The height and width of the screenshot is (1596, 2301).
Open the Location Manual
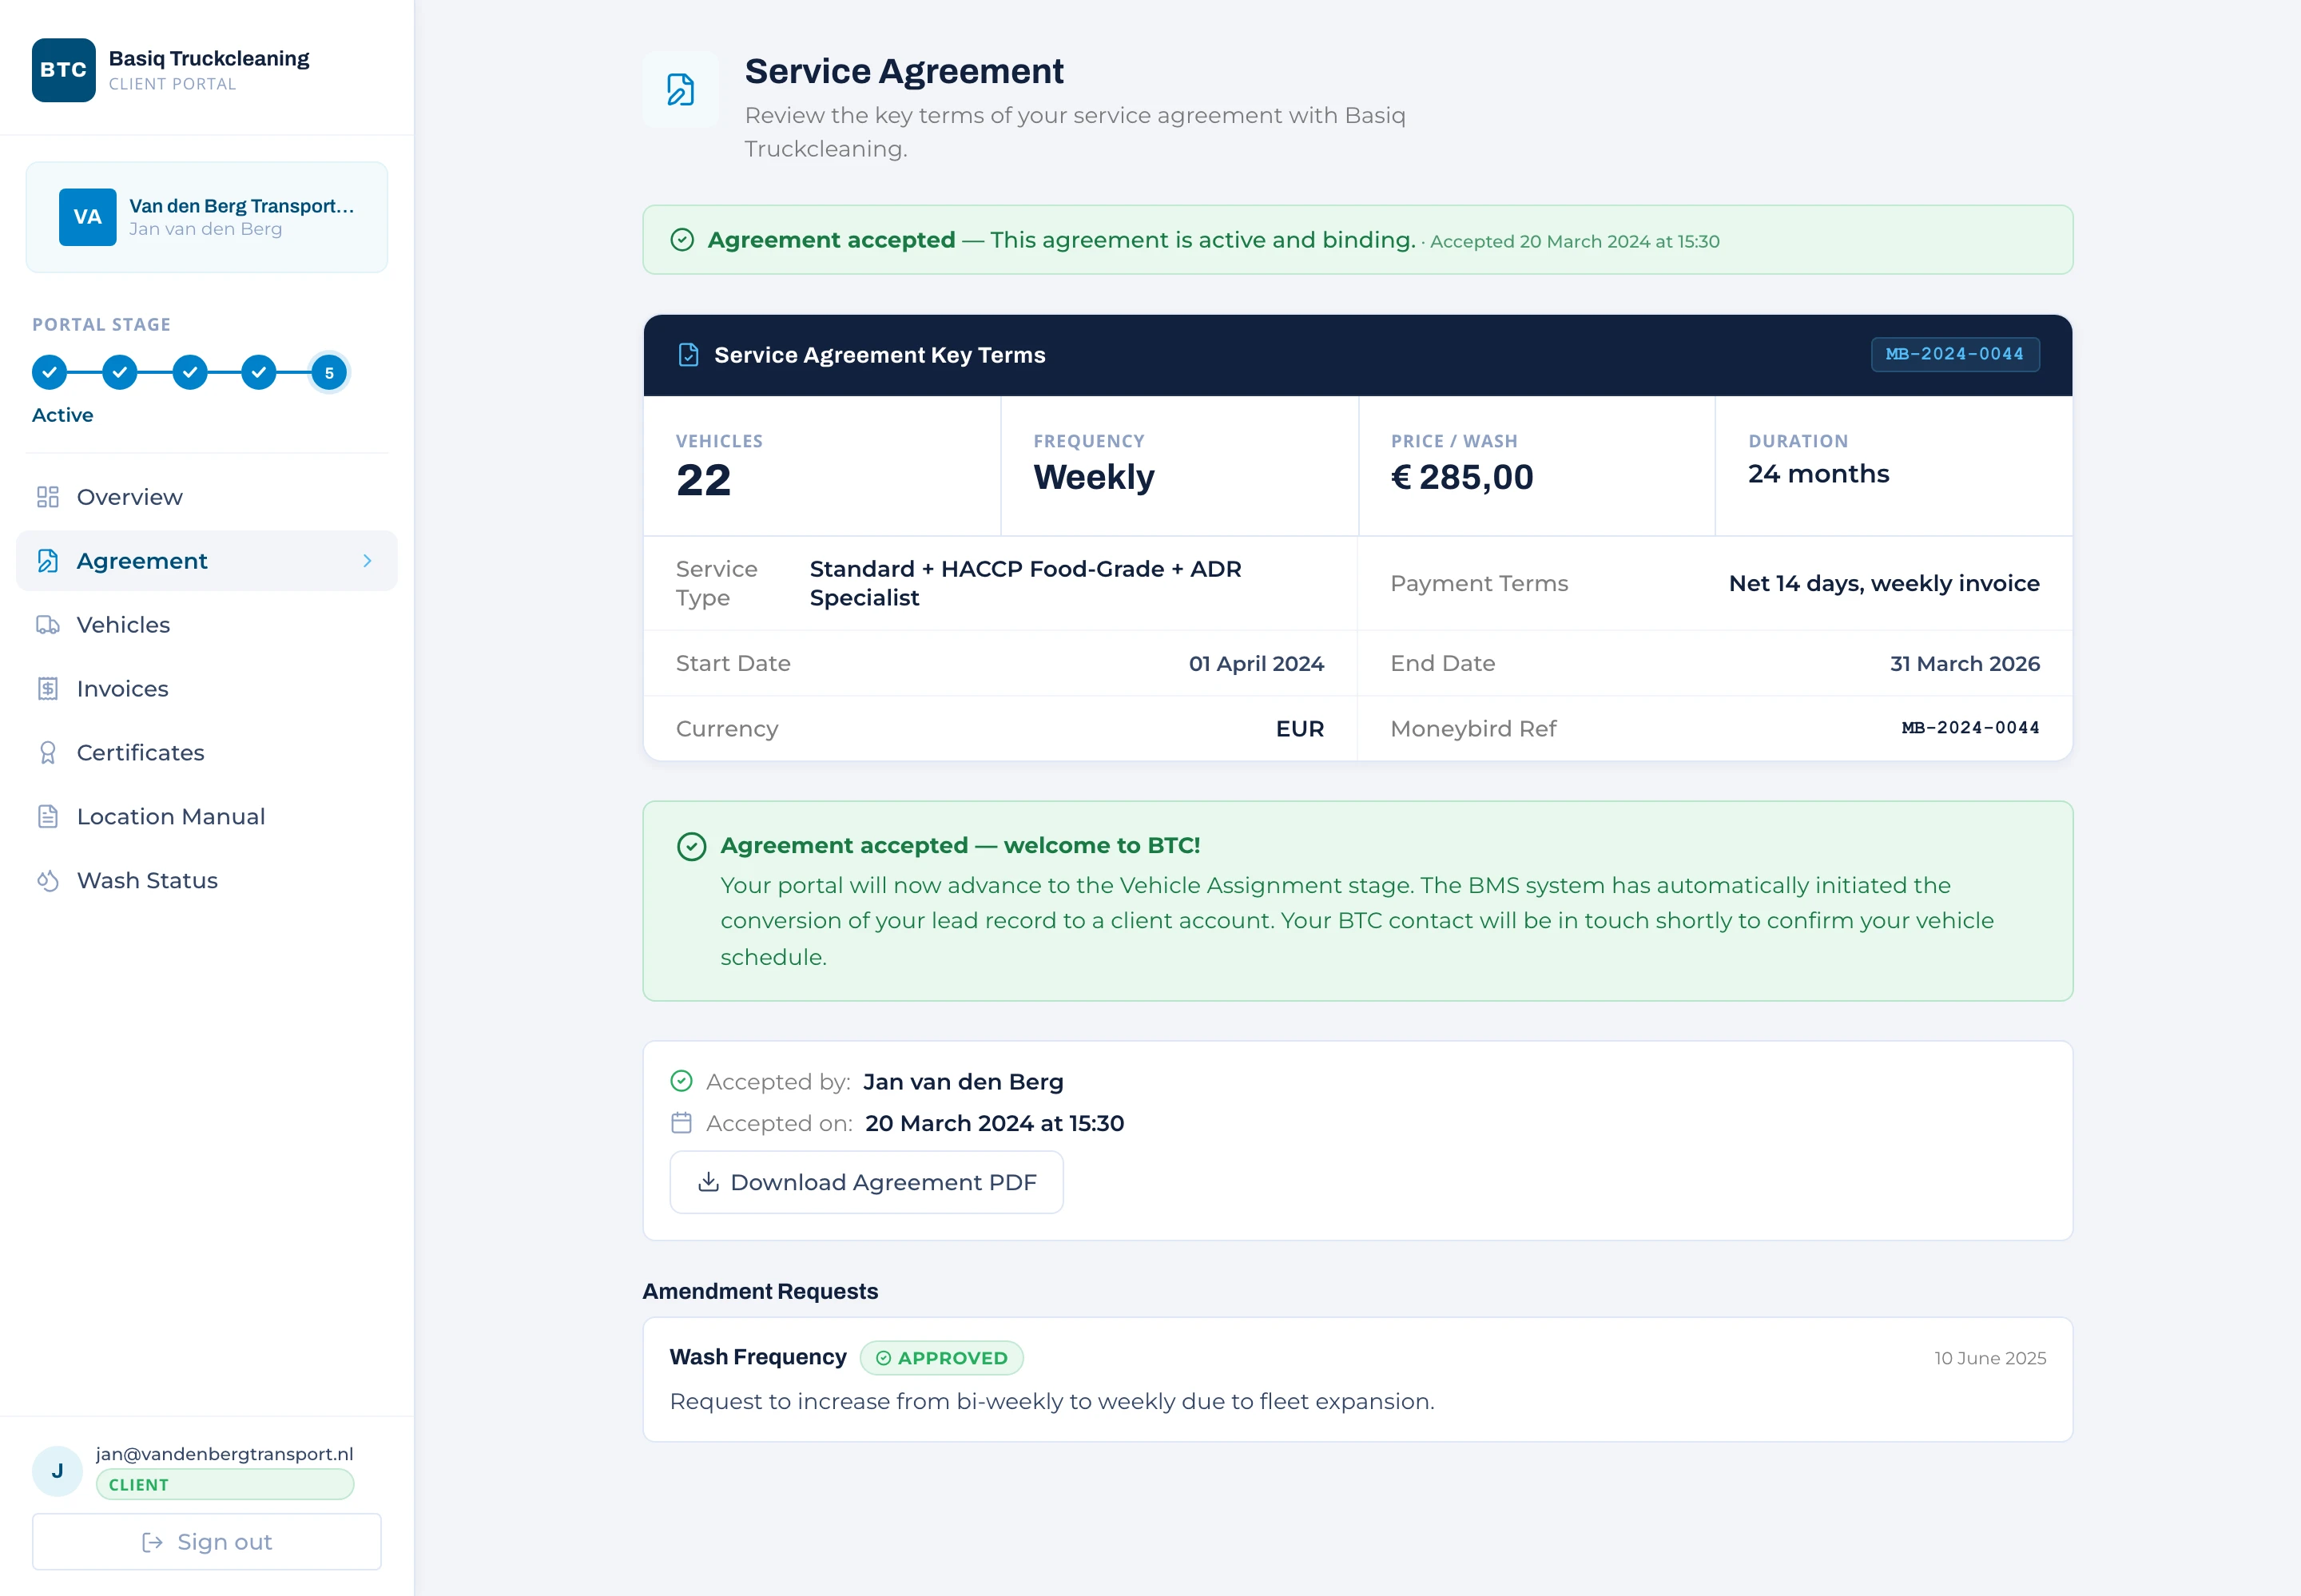(207, 817)
